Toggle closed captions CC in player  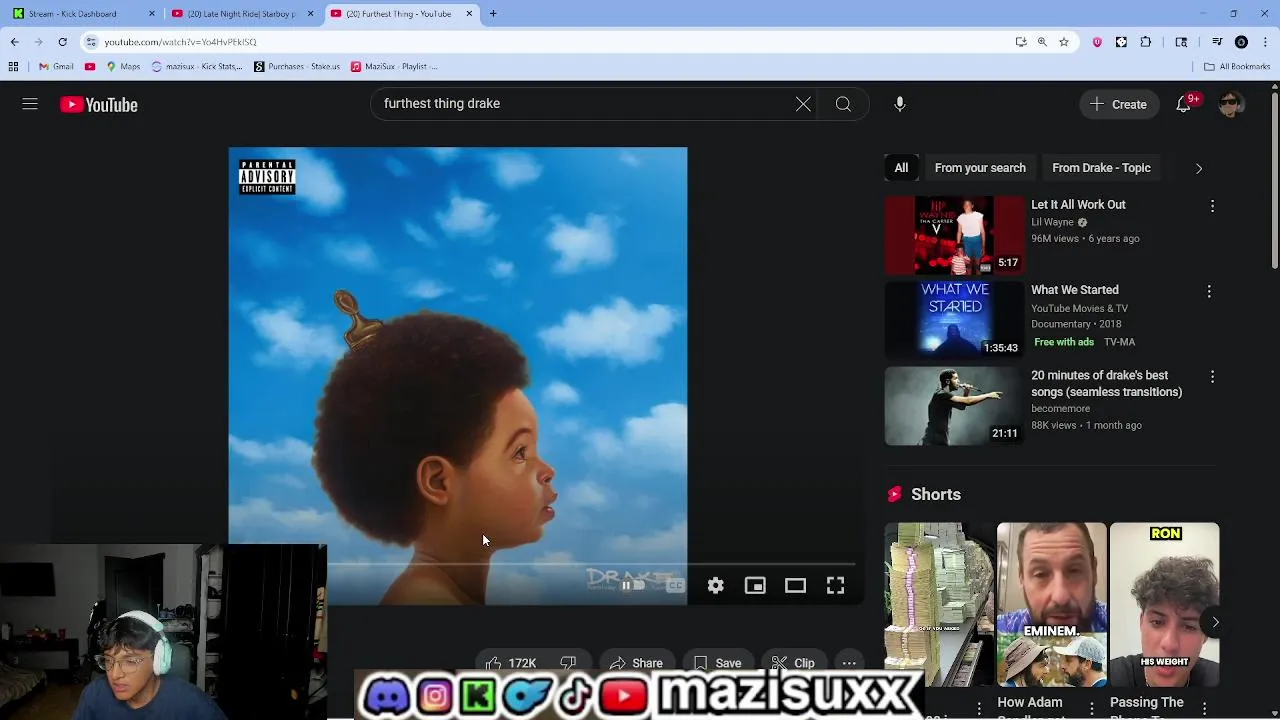pyautogui.click(x=676, y=586)
